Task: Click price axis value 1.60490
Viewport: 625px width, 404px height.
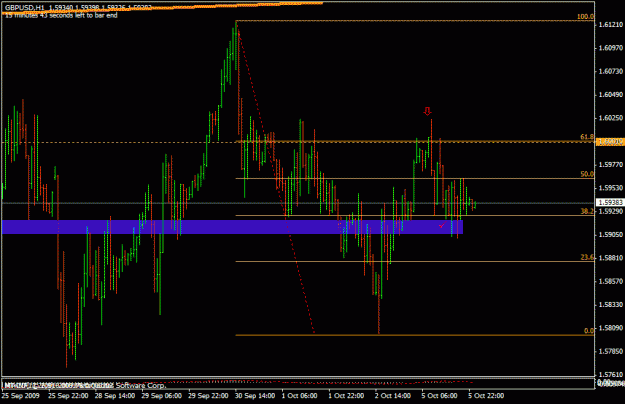Action: (x=611, y=94)
